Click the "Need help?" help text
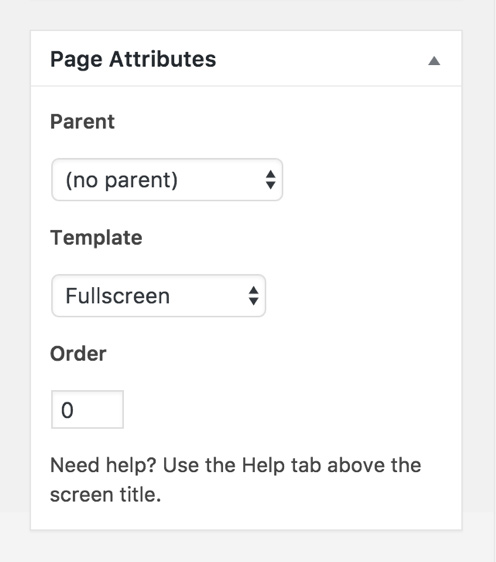This screenshot has width=496, height=562. 103,466
